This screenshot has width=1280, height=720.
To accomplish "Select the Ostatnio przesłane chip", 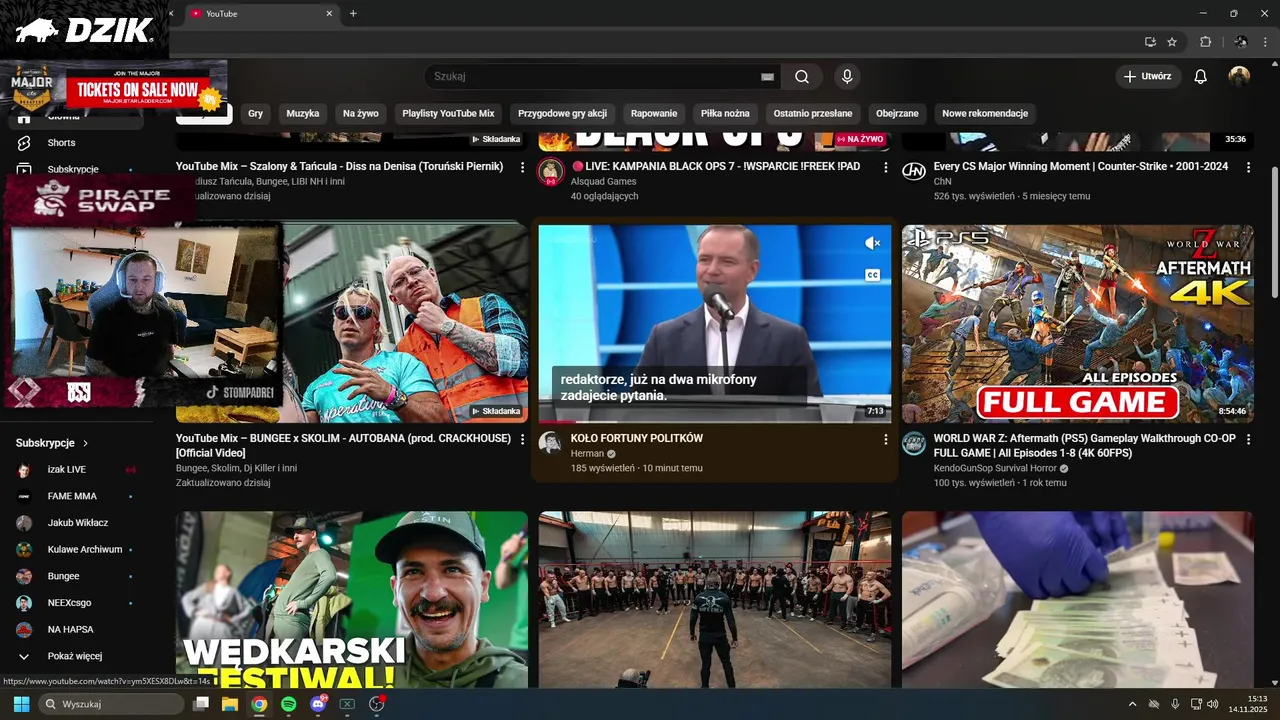I will [813, 114].
